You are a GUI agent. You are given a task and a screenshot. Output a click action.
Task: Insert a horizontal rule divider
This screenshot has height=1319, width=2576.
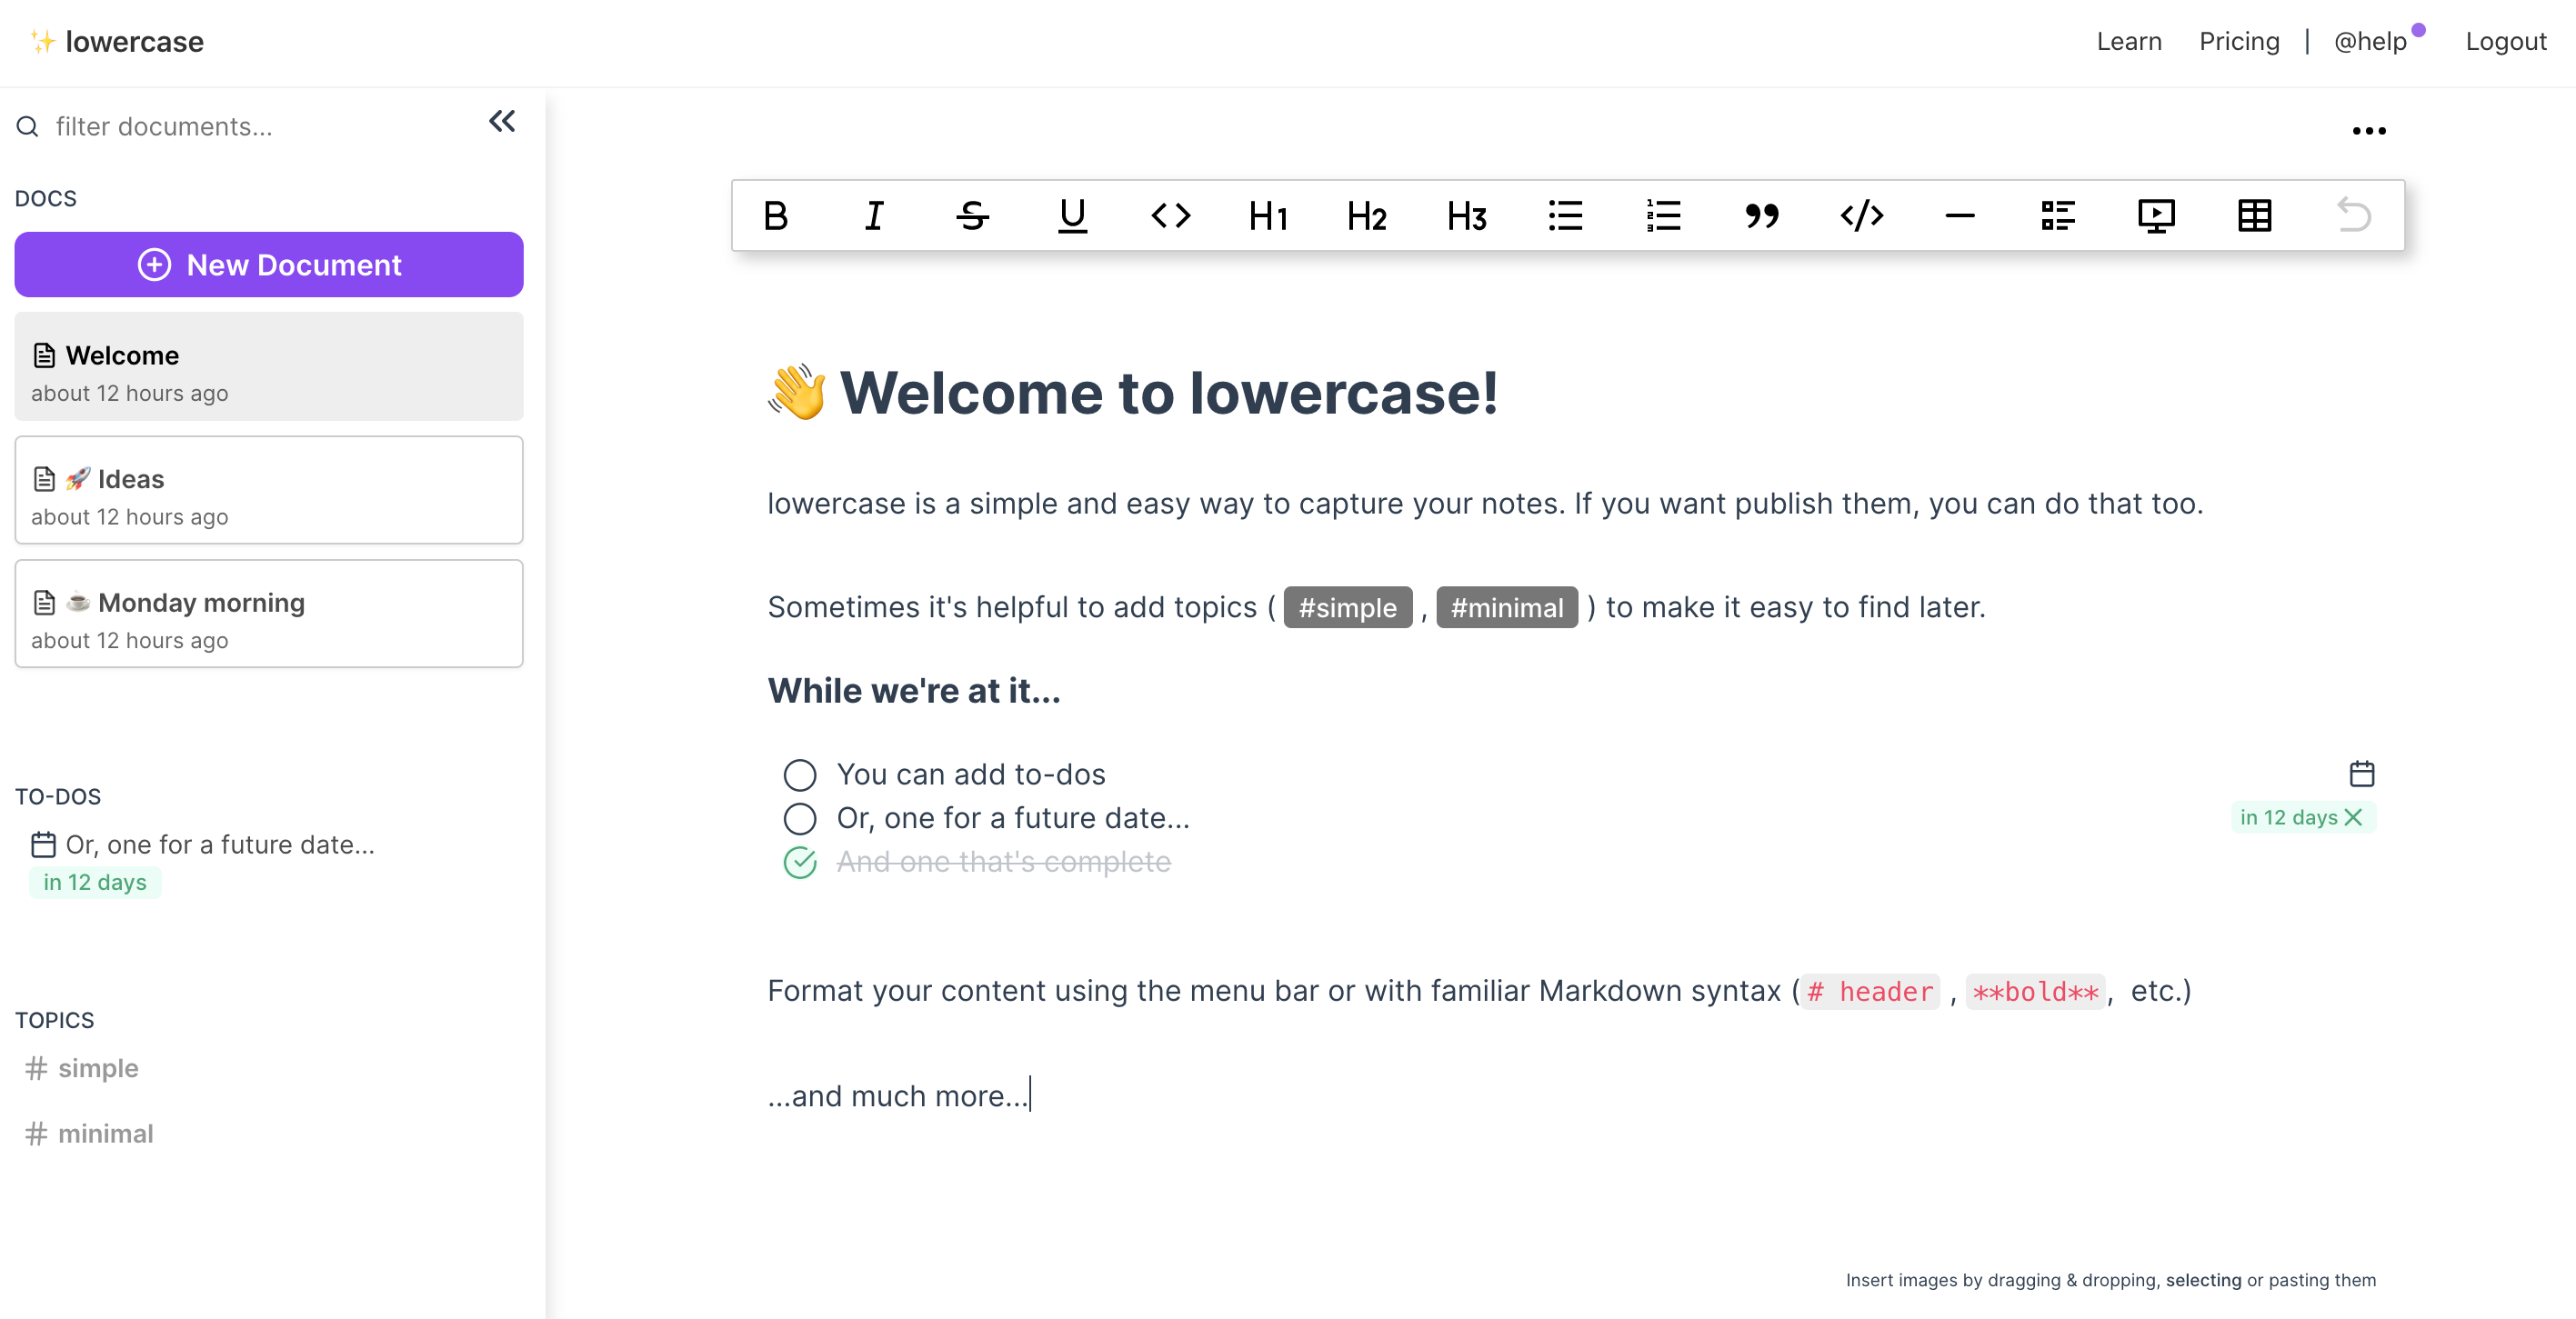pos(1960,215)
